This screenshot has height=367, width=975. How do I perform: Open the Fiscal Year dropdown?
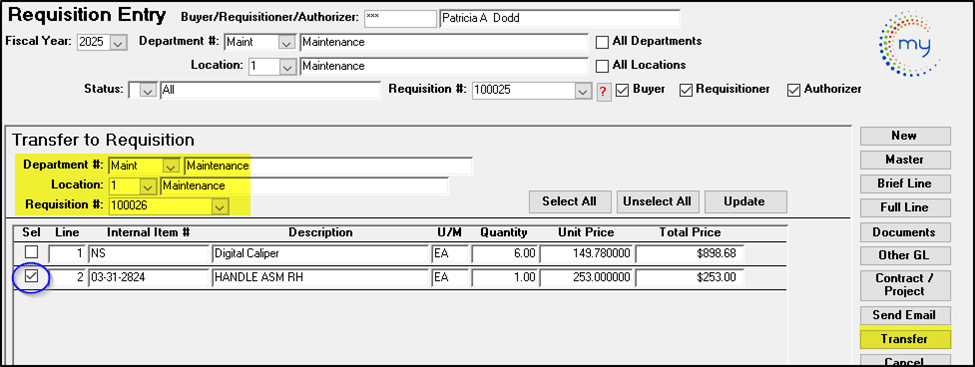point(119,43)
